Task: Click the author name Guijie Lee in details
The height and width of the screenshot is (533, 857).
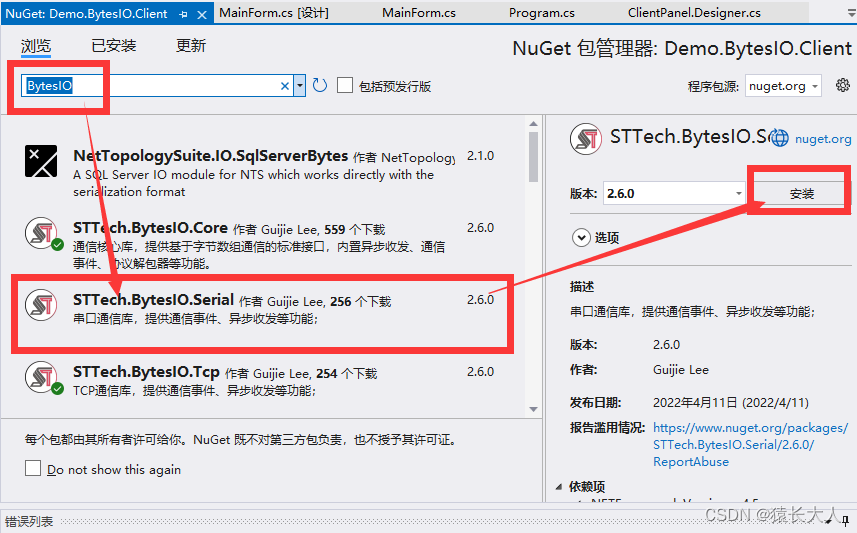Action: (x=680, y=370)
